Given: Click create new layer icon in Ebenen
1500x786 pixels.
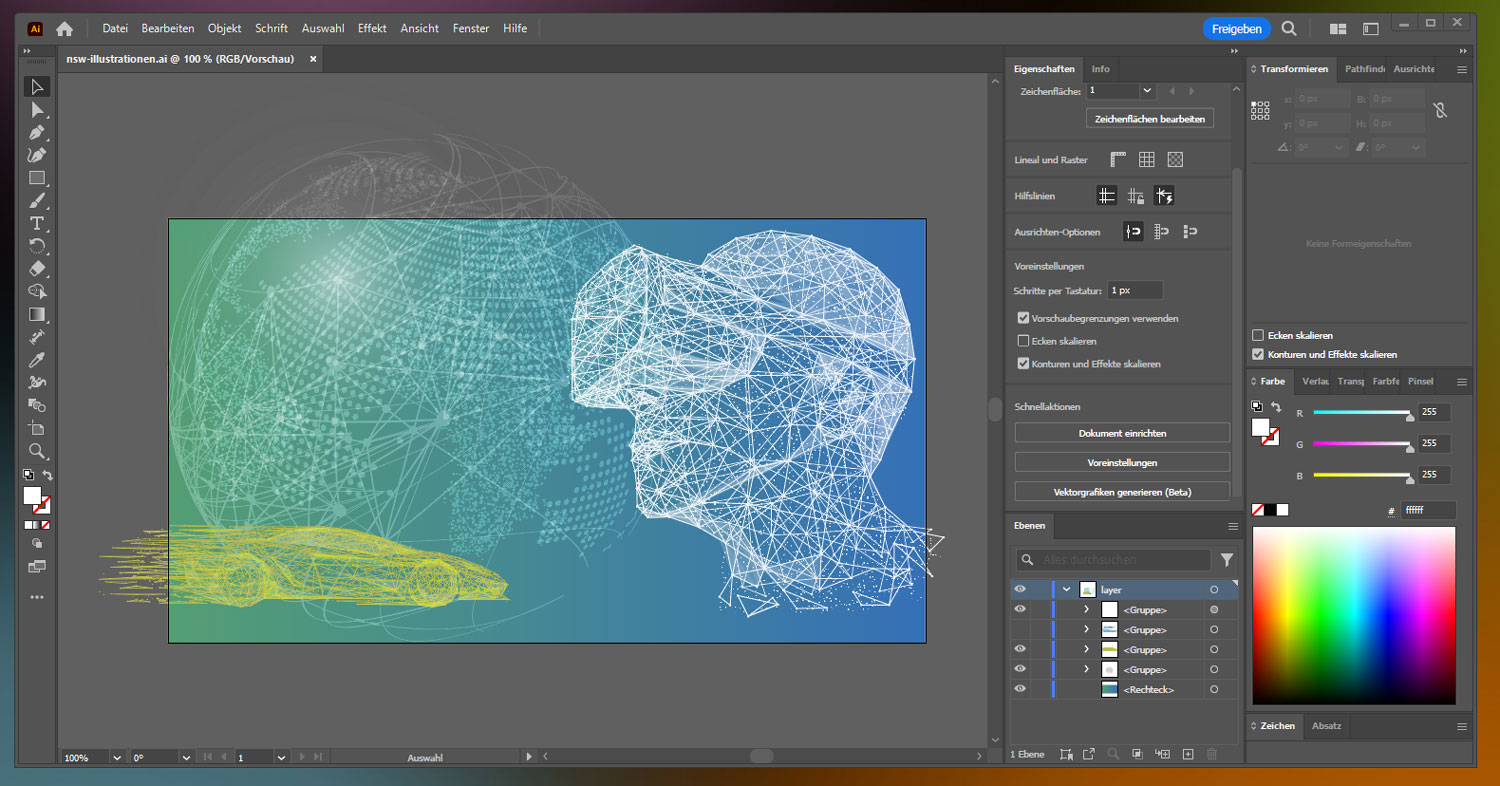Looking at the screenshot, I should (x=1188, y=754).
